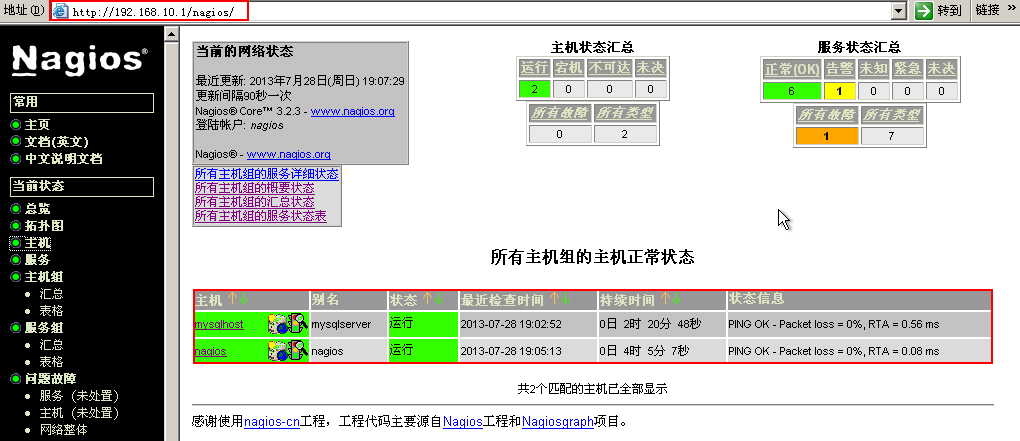1020x441 pixels.
Task: Open 汇总 under 主机组
Action: [51, 293]
